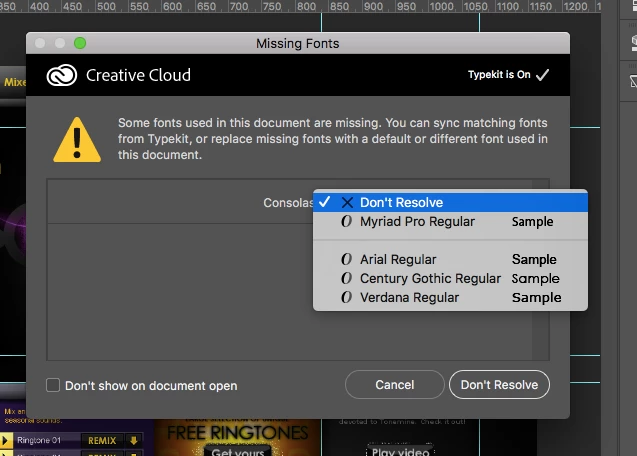Viewport: 637px width, 456px height.
Task: Click the italic O icon beside Myriad Pro
Action: (x=347, y=221)
